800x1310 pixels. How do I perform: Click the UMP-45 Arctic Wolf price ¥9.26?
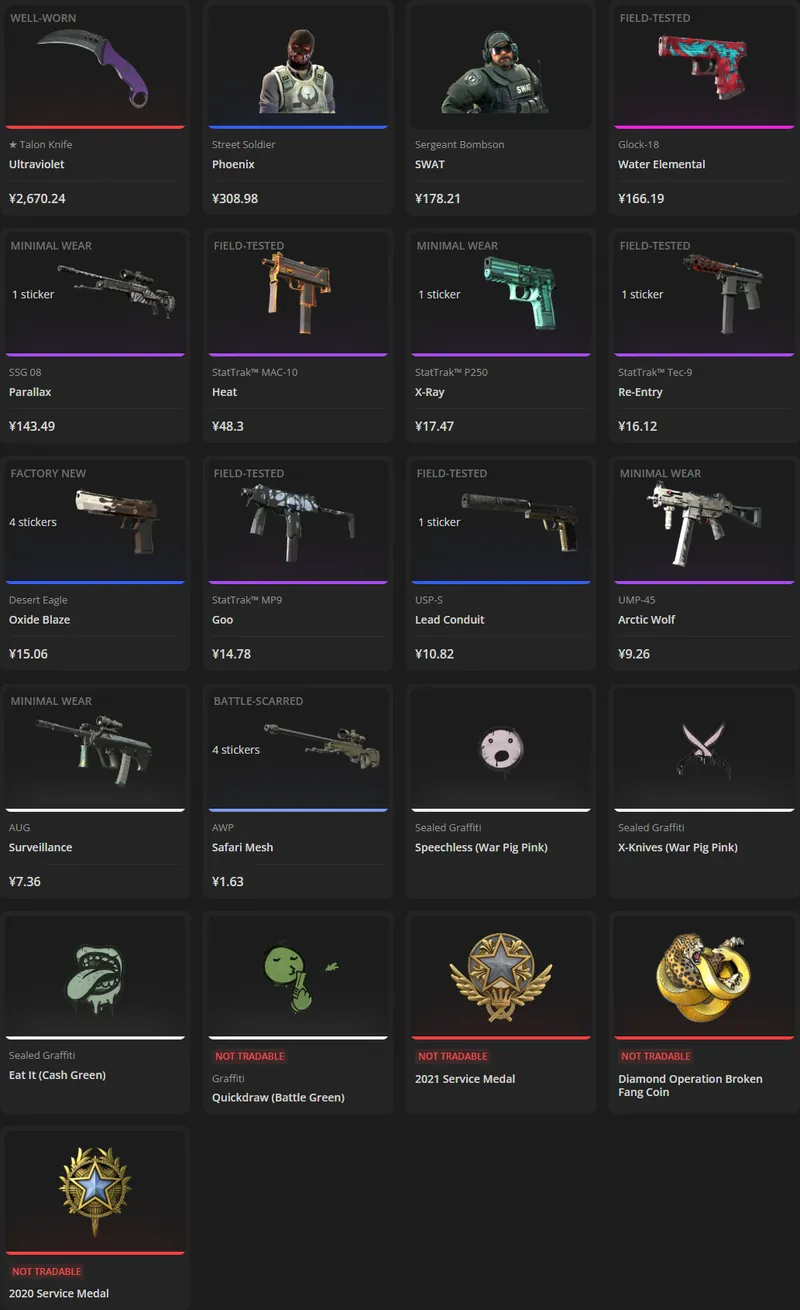click(x=634, y=654)
